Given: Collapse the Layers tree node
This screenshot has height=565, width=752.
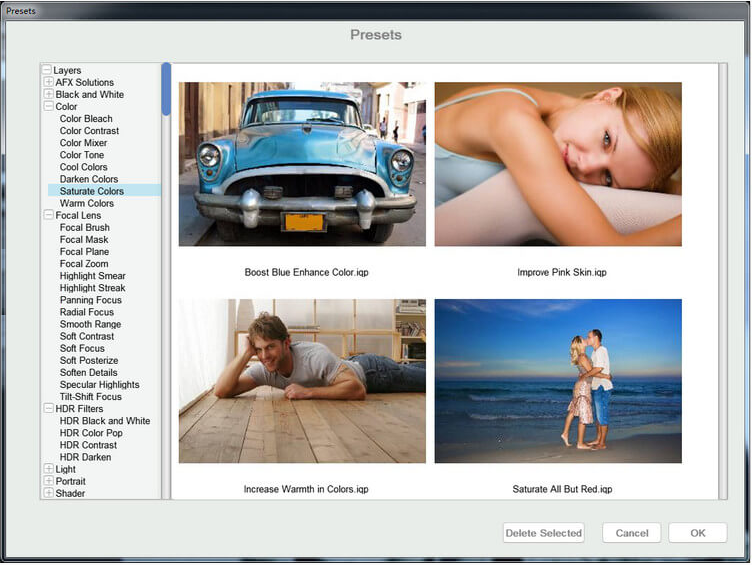Looking at the screenshot, I should (47, 71).
